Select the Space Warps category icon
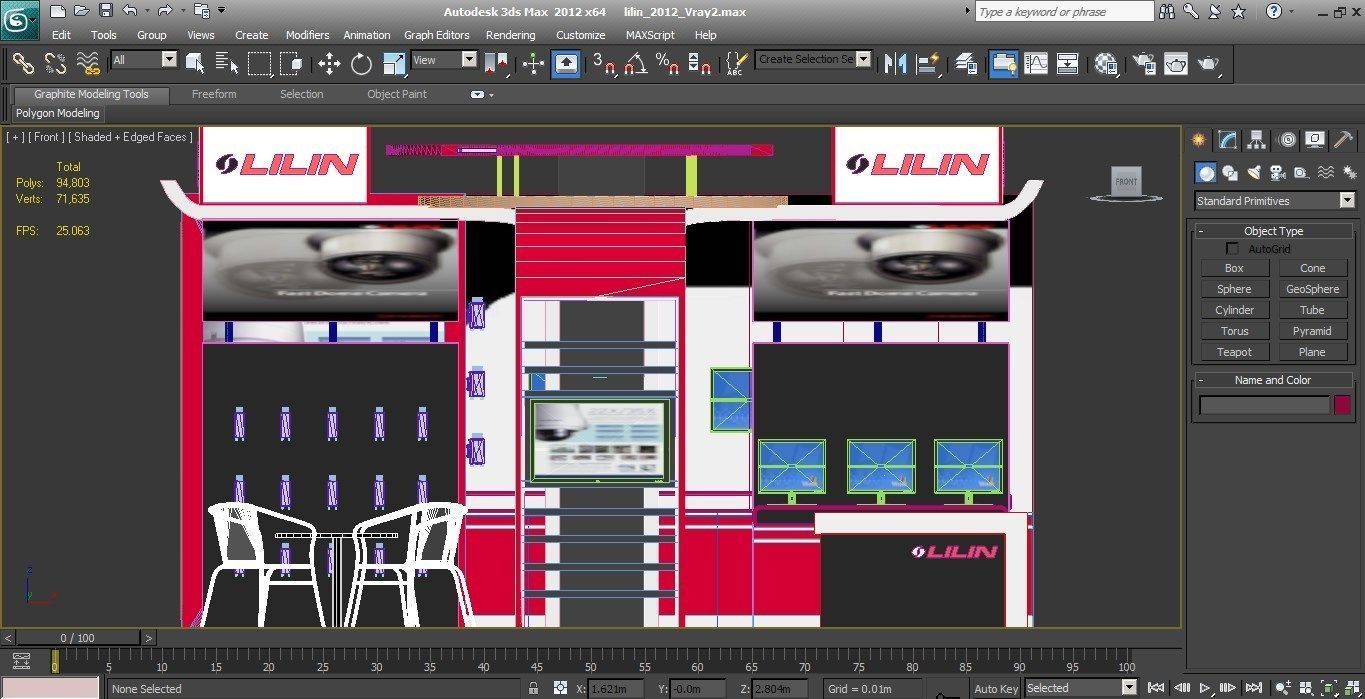The image size is (1365, 699). [x=1326, y=173]
